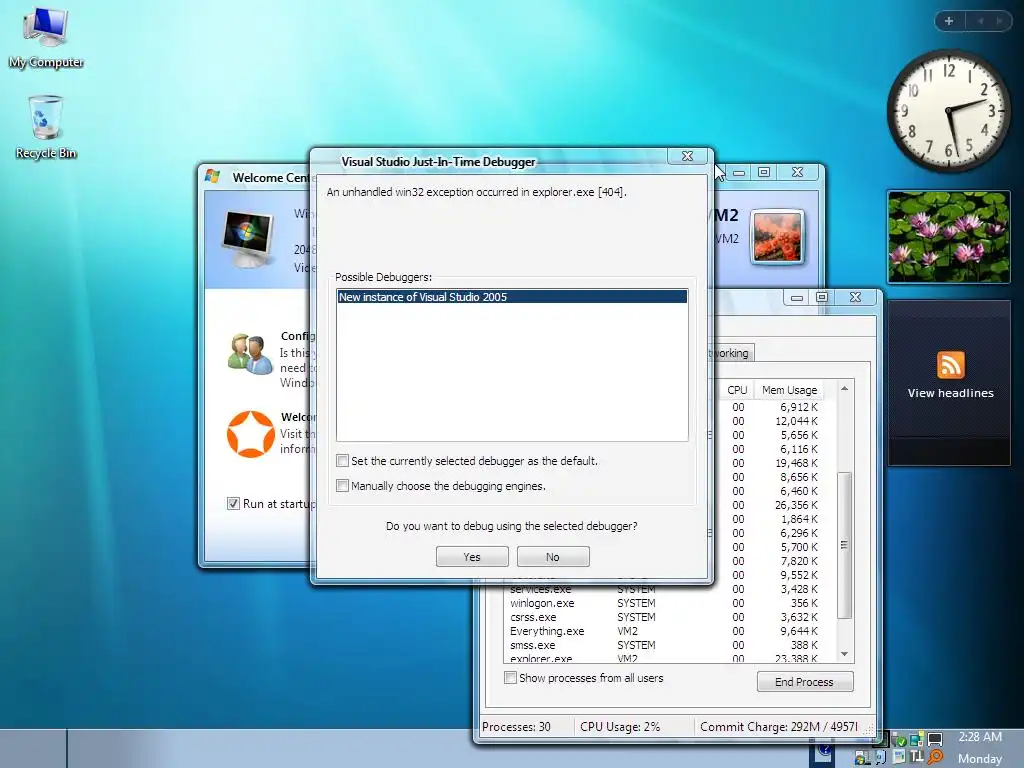The height and width of the screenshot is (768, 1024).
Task: Maximize the Task Manager window
Action: pyautogui.click(x=822, y=298)
